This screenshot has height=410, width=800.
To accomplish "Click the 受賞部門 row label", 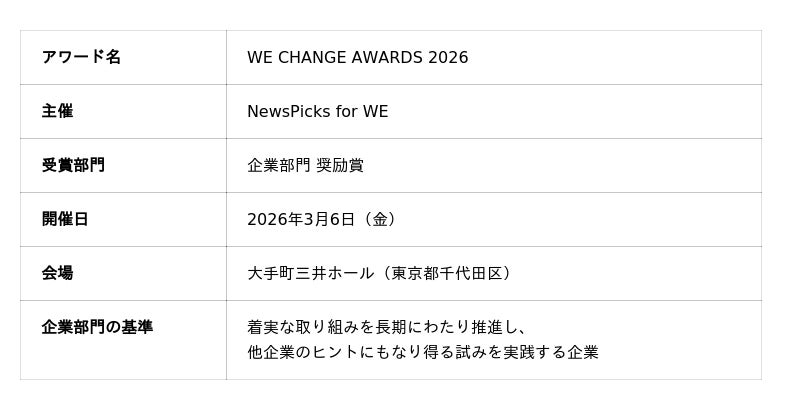I will coord(73,165).
